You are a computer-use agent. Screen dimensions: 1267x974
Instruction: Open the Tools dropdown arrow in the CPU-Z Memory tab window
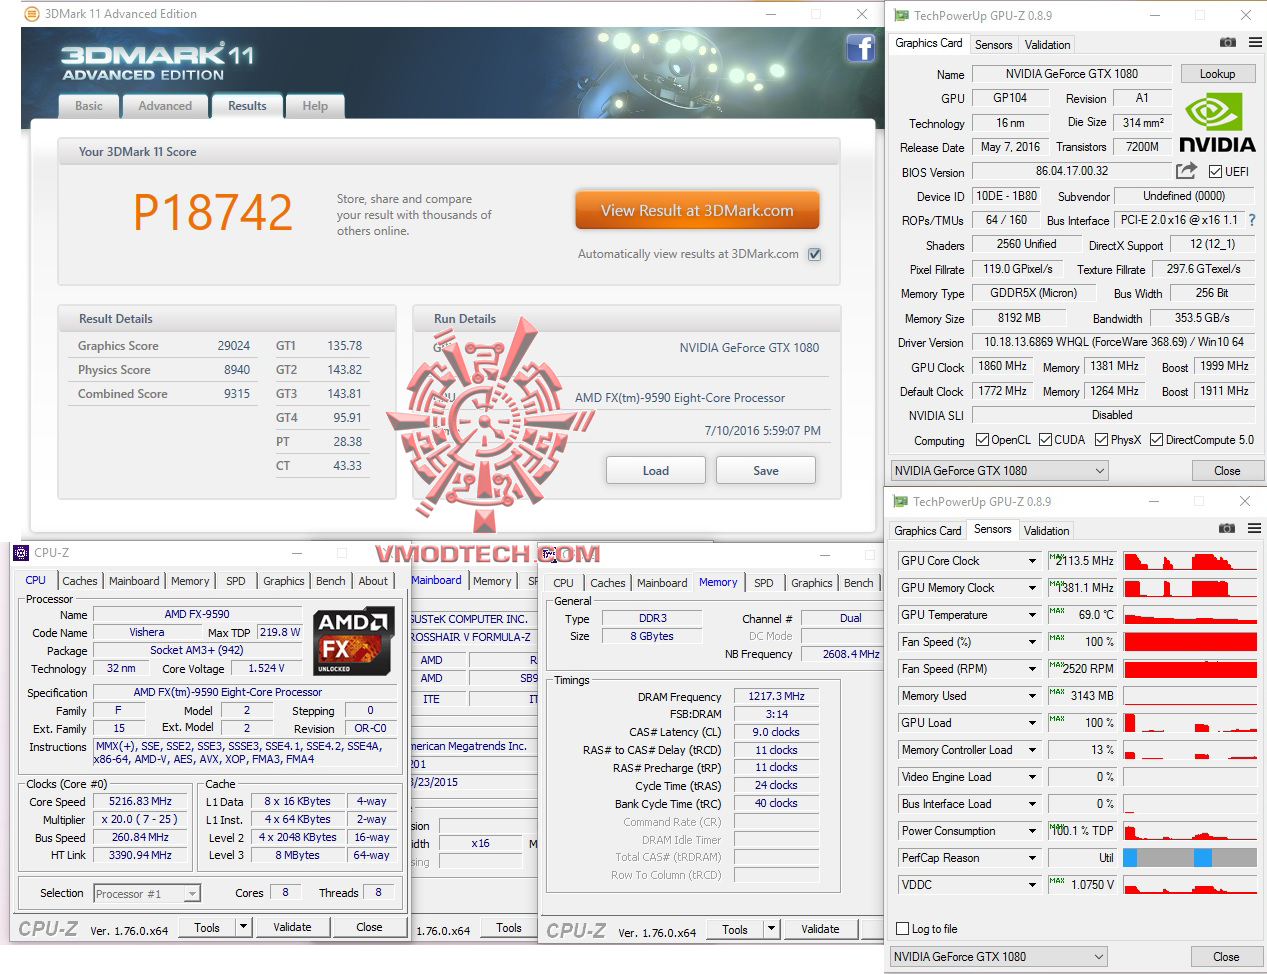tap(771, 929)
